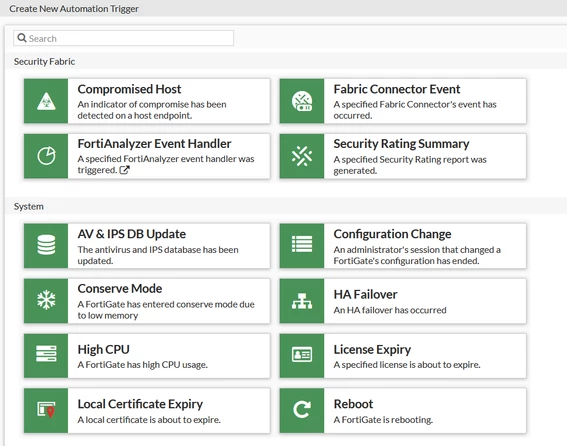Select the Security Fabric section header
The height and width of the screenshot is (446, 567).
(x=44, y=61)
